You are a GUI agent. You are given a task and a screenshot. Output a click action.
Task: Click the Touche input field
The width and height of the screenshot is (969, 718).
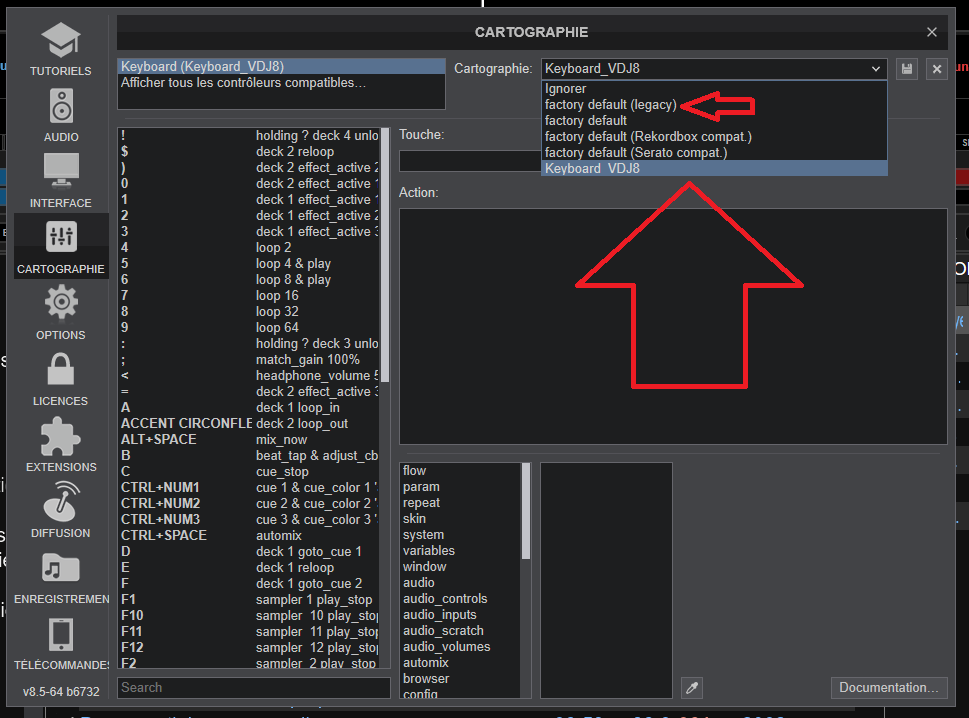pos(470,161)
